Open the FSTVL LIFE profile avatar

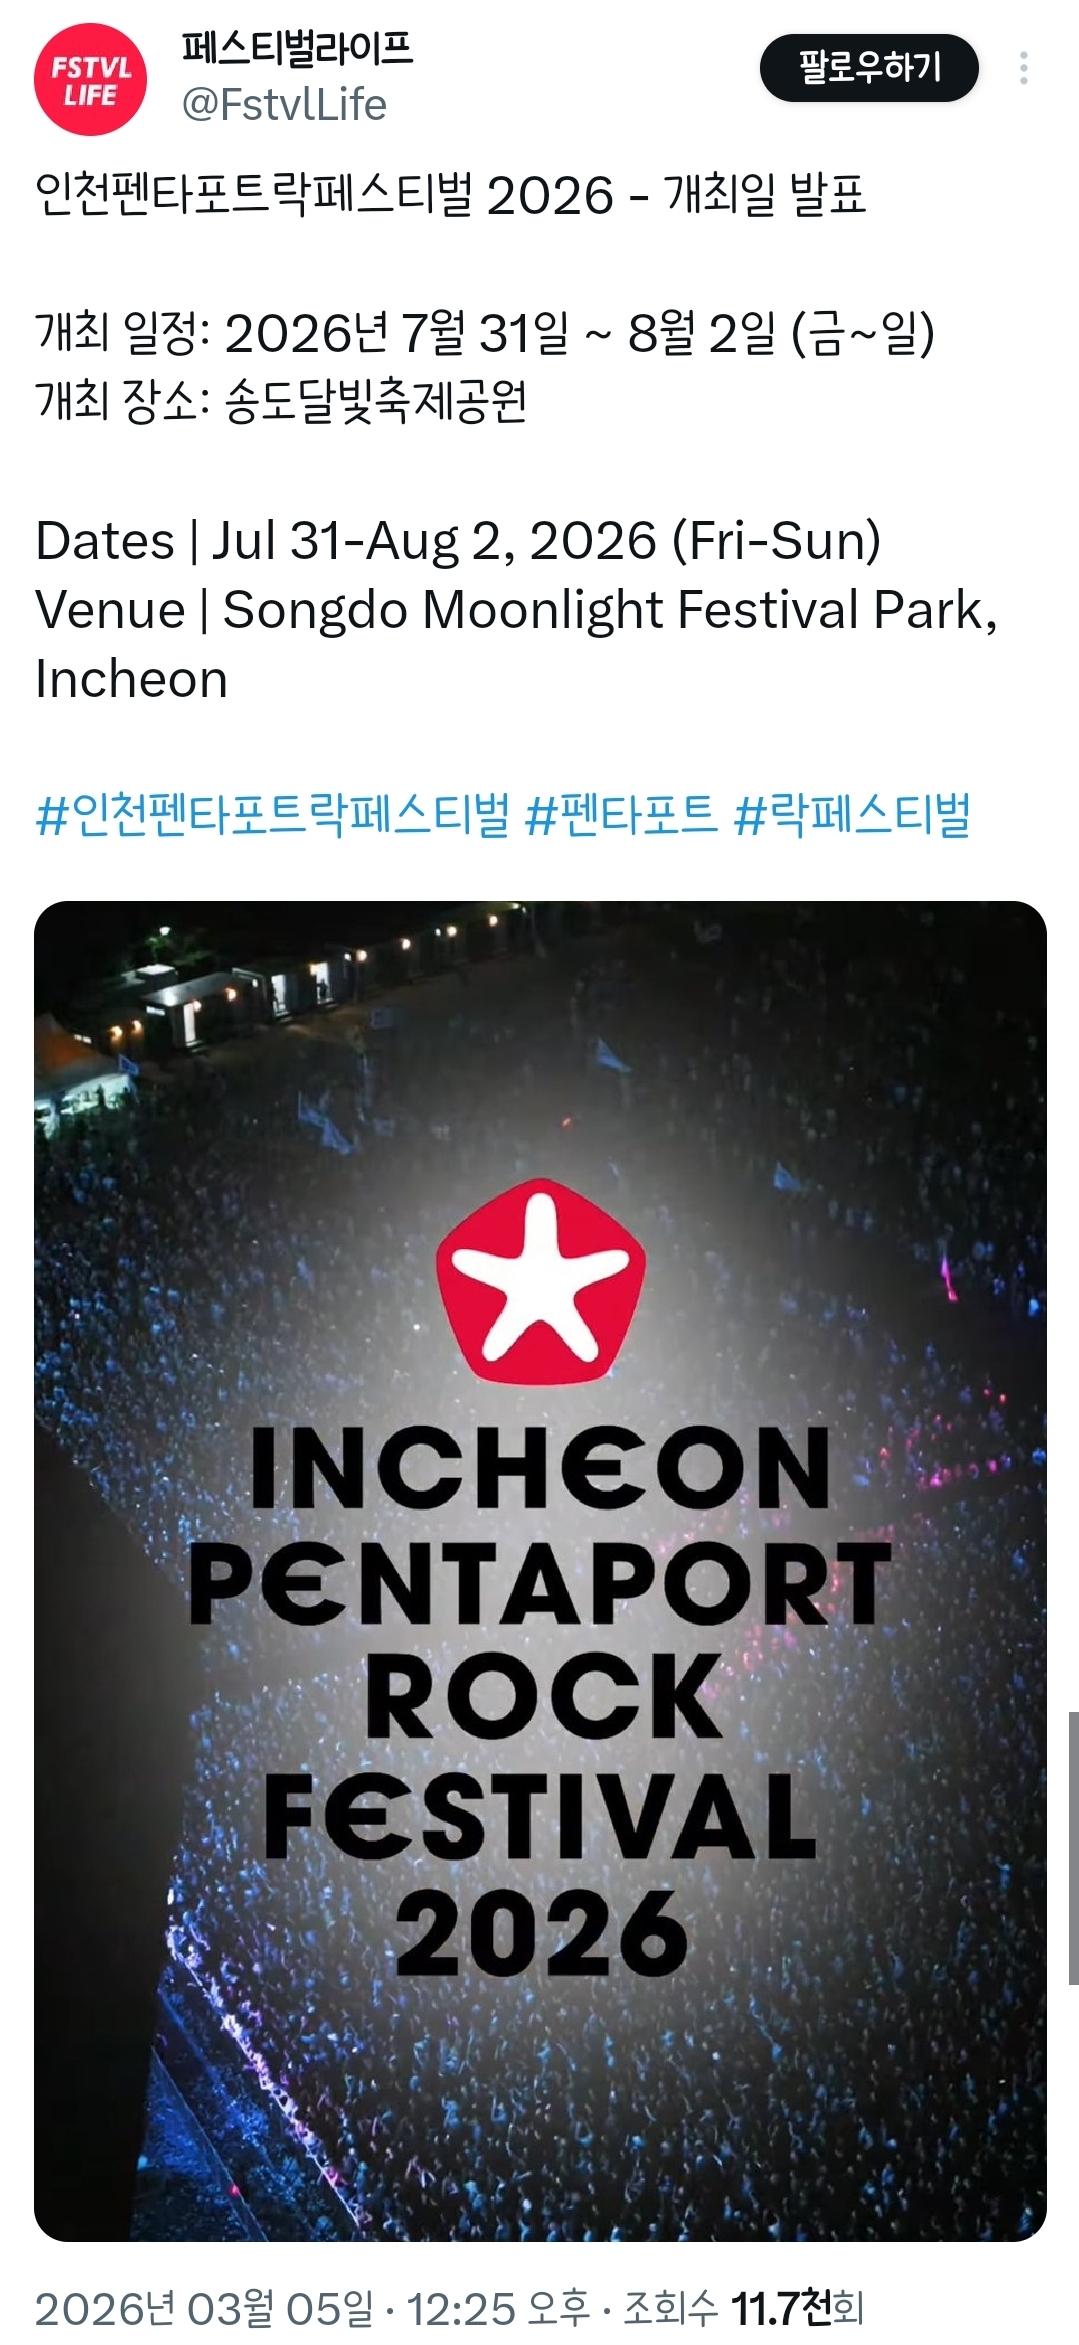click(x=90, y=79)
